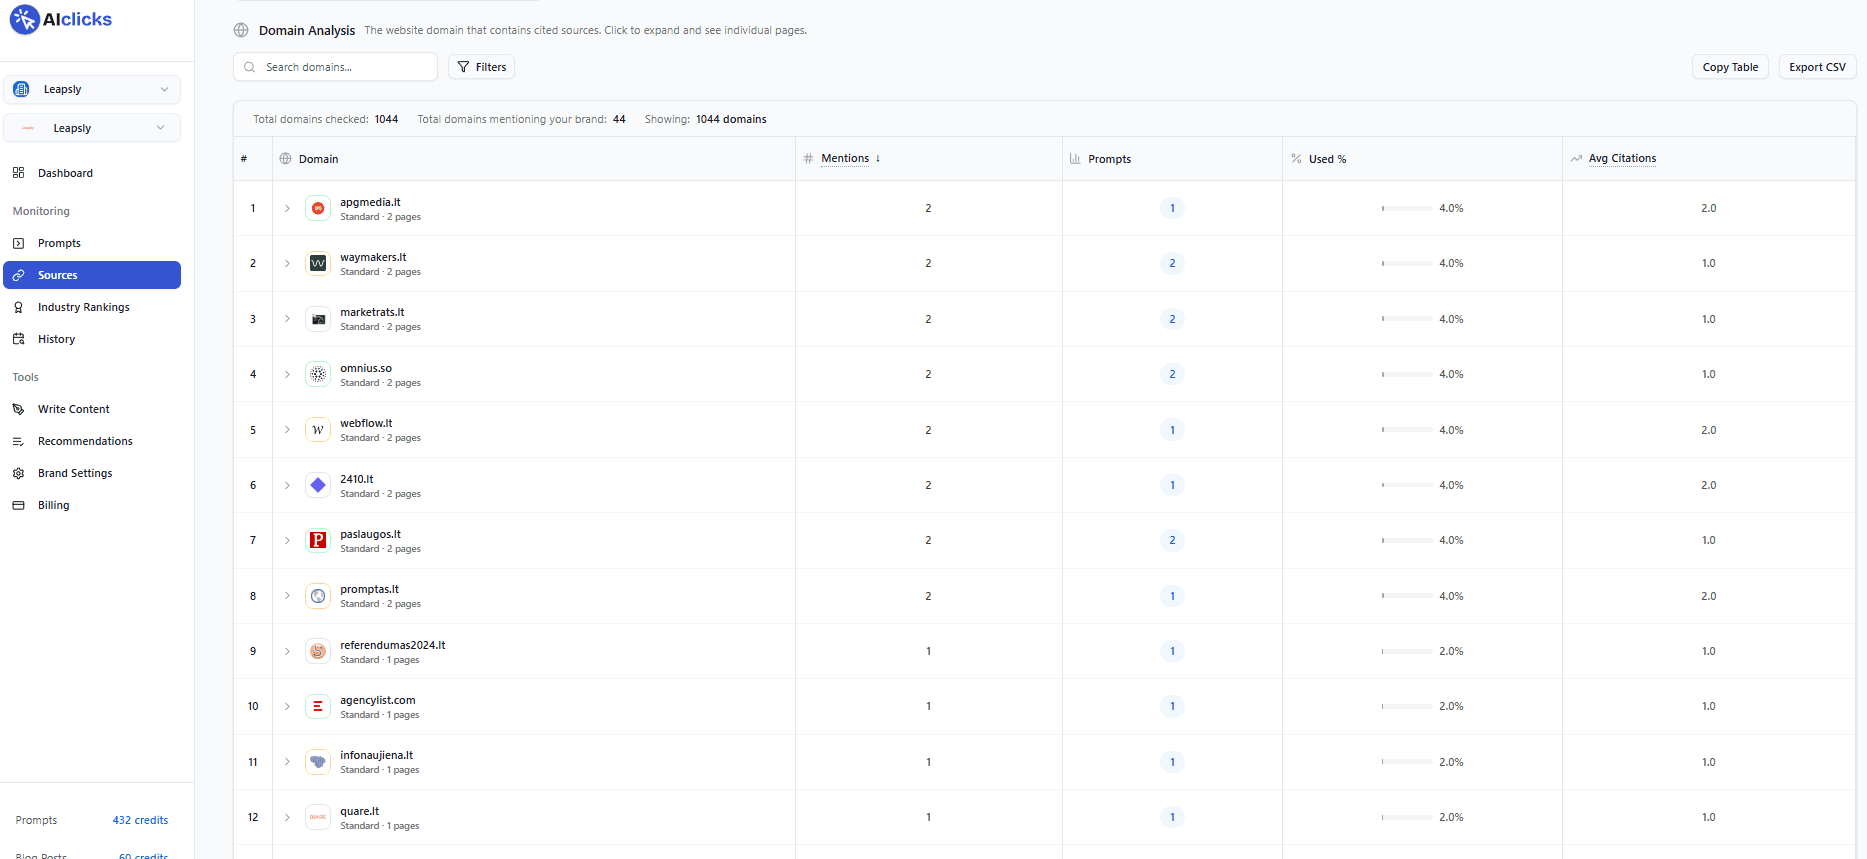Click the Filters button
This screenshot has width=1867, height=859.
(x=481, y=67)
